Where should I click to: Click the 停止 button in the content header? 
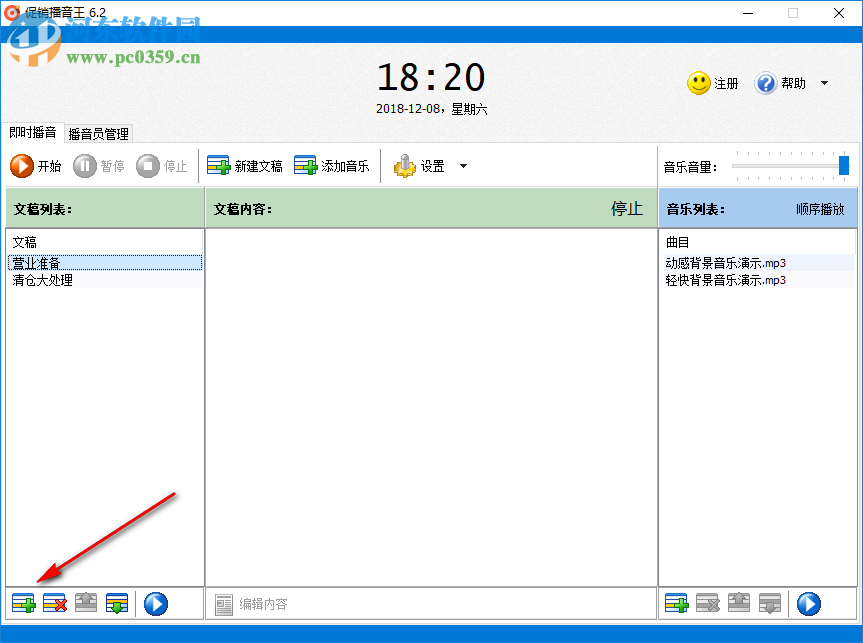click(x=627, y=208)
